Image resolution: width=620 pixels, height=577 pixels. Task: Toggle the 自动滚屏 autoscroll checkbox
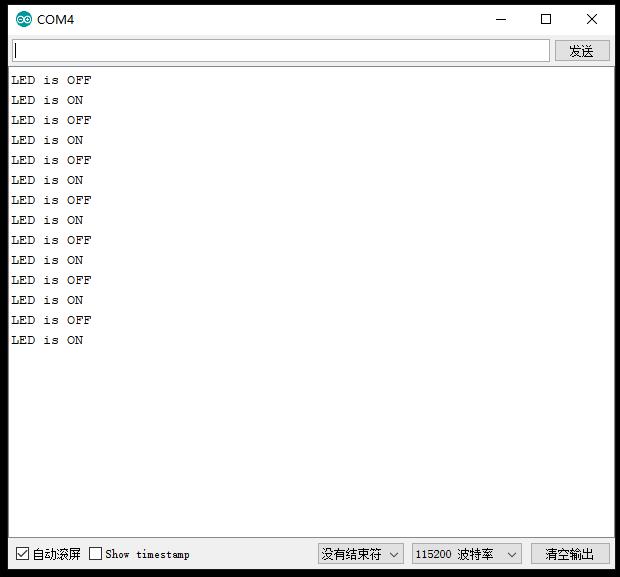coord(23,553)
